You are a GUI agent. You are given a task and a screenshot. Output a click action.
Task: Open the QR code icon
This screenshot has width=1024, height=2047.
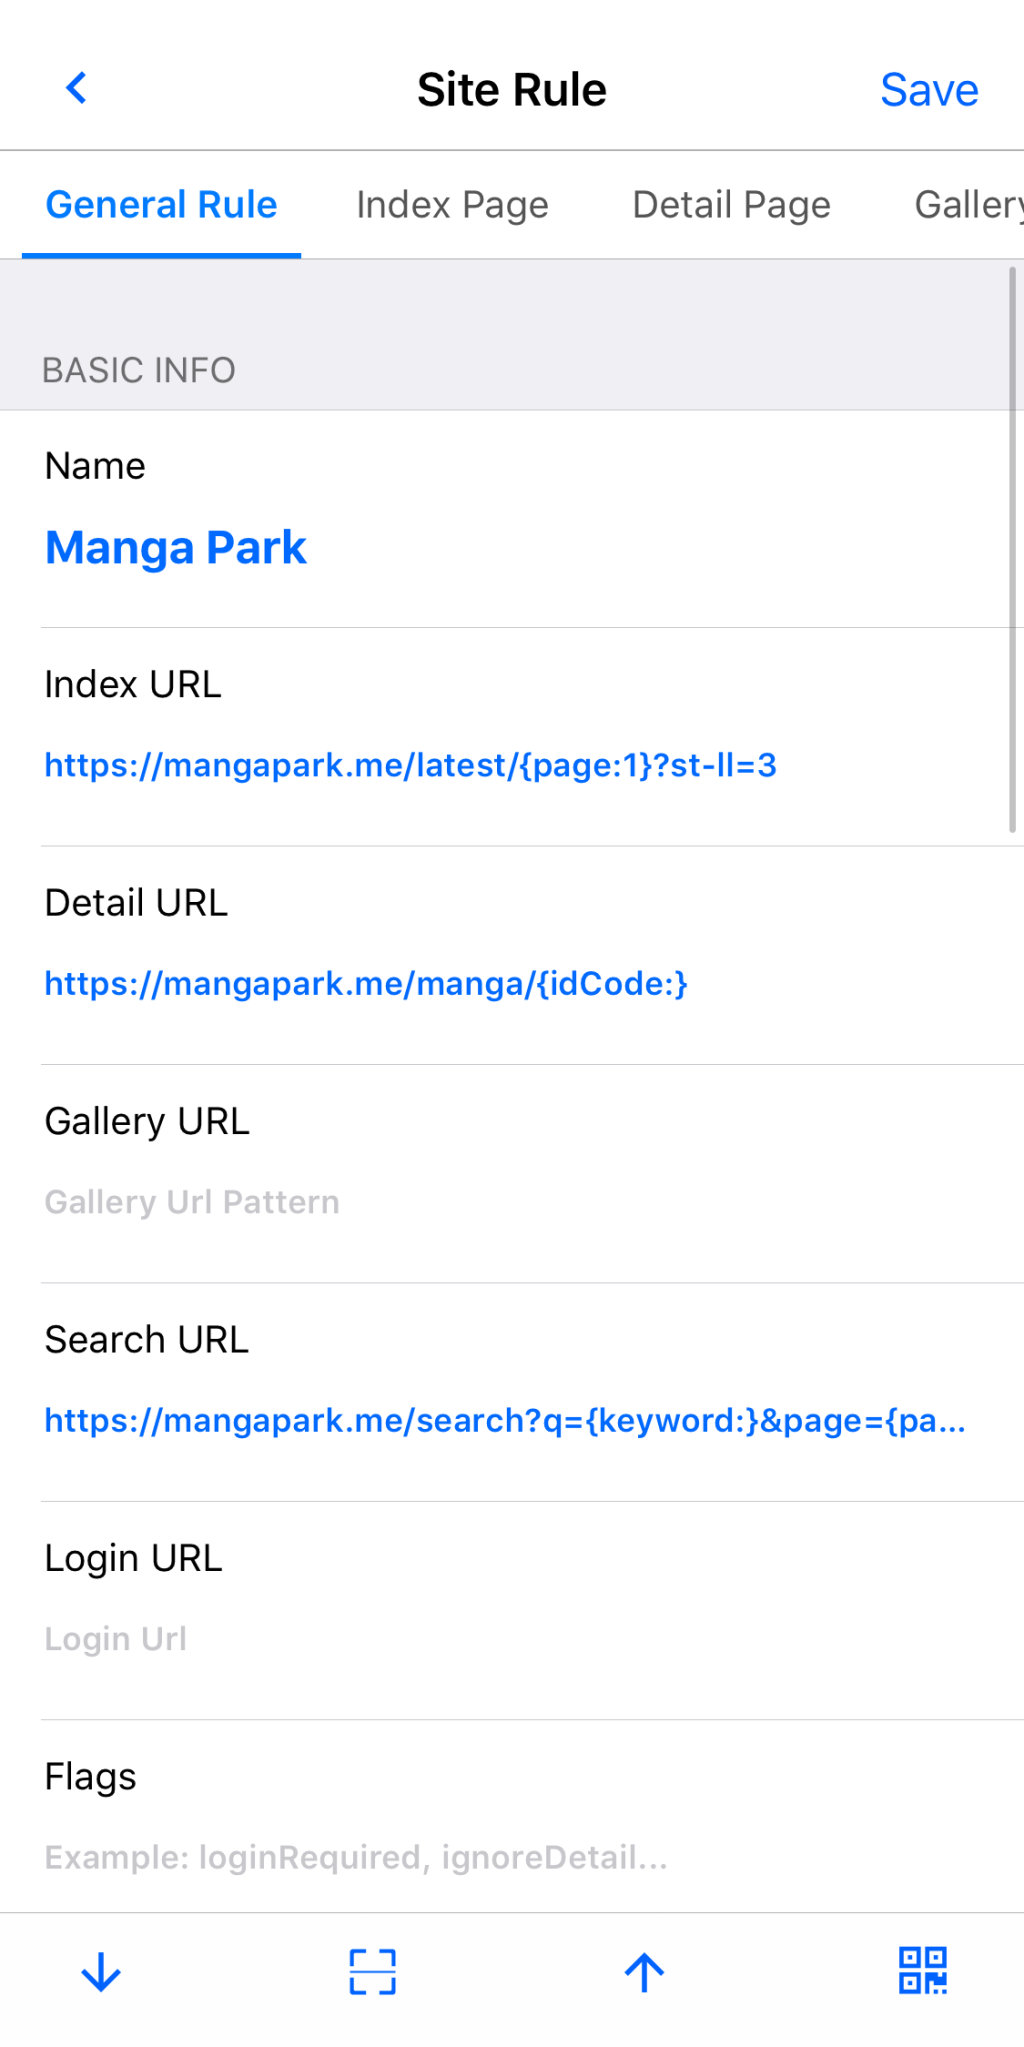pos(922,1970)
